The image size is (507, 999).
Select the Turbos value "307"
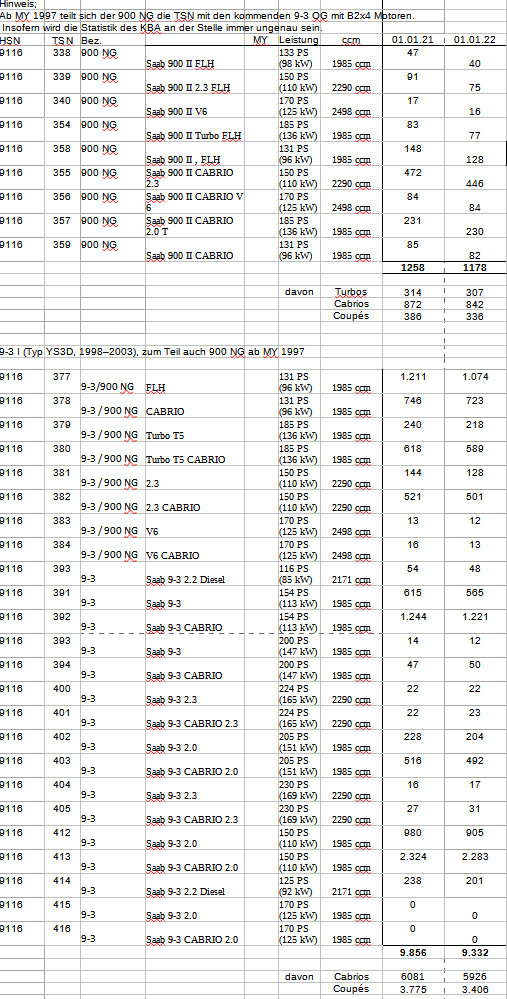coord(475,292)
